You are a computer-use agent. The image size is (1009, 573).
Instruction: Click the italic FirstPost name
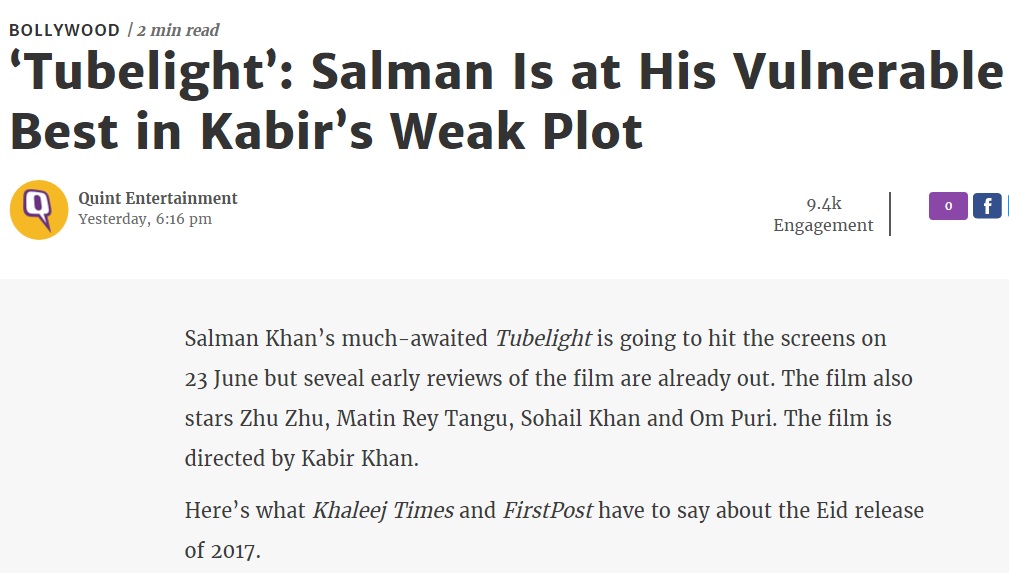point(548,511)
